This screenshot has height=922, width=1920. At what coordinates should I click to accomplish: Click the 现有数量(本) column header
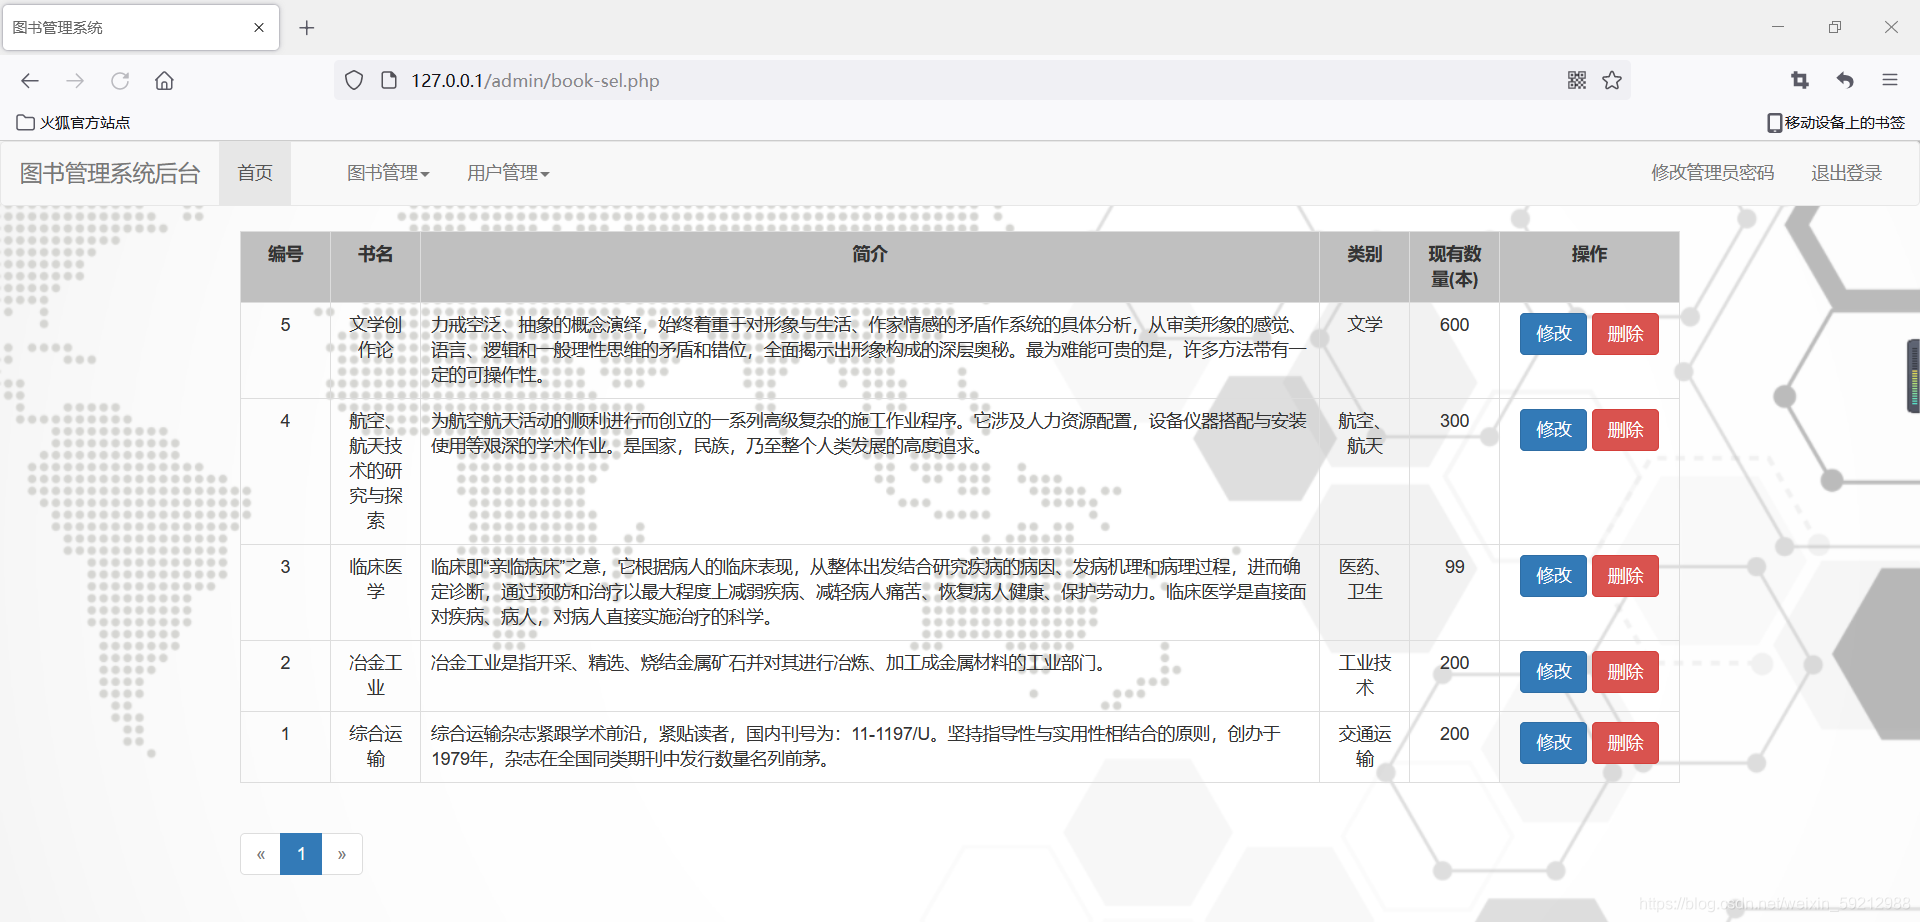click(1454, 267)
